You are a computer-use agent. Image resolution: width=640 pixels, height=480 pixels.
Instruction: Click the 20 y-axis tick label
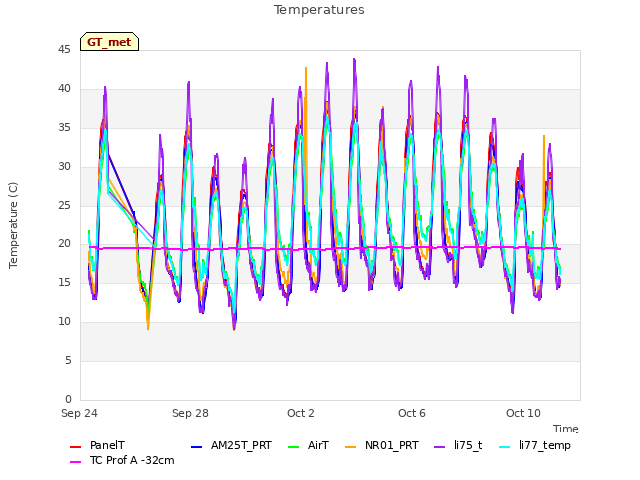(x=64, y=244)
